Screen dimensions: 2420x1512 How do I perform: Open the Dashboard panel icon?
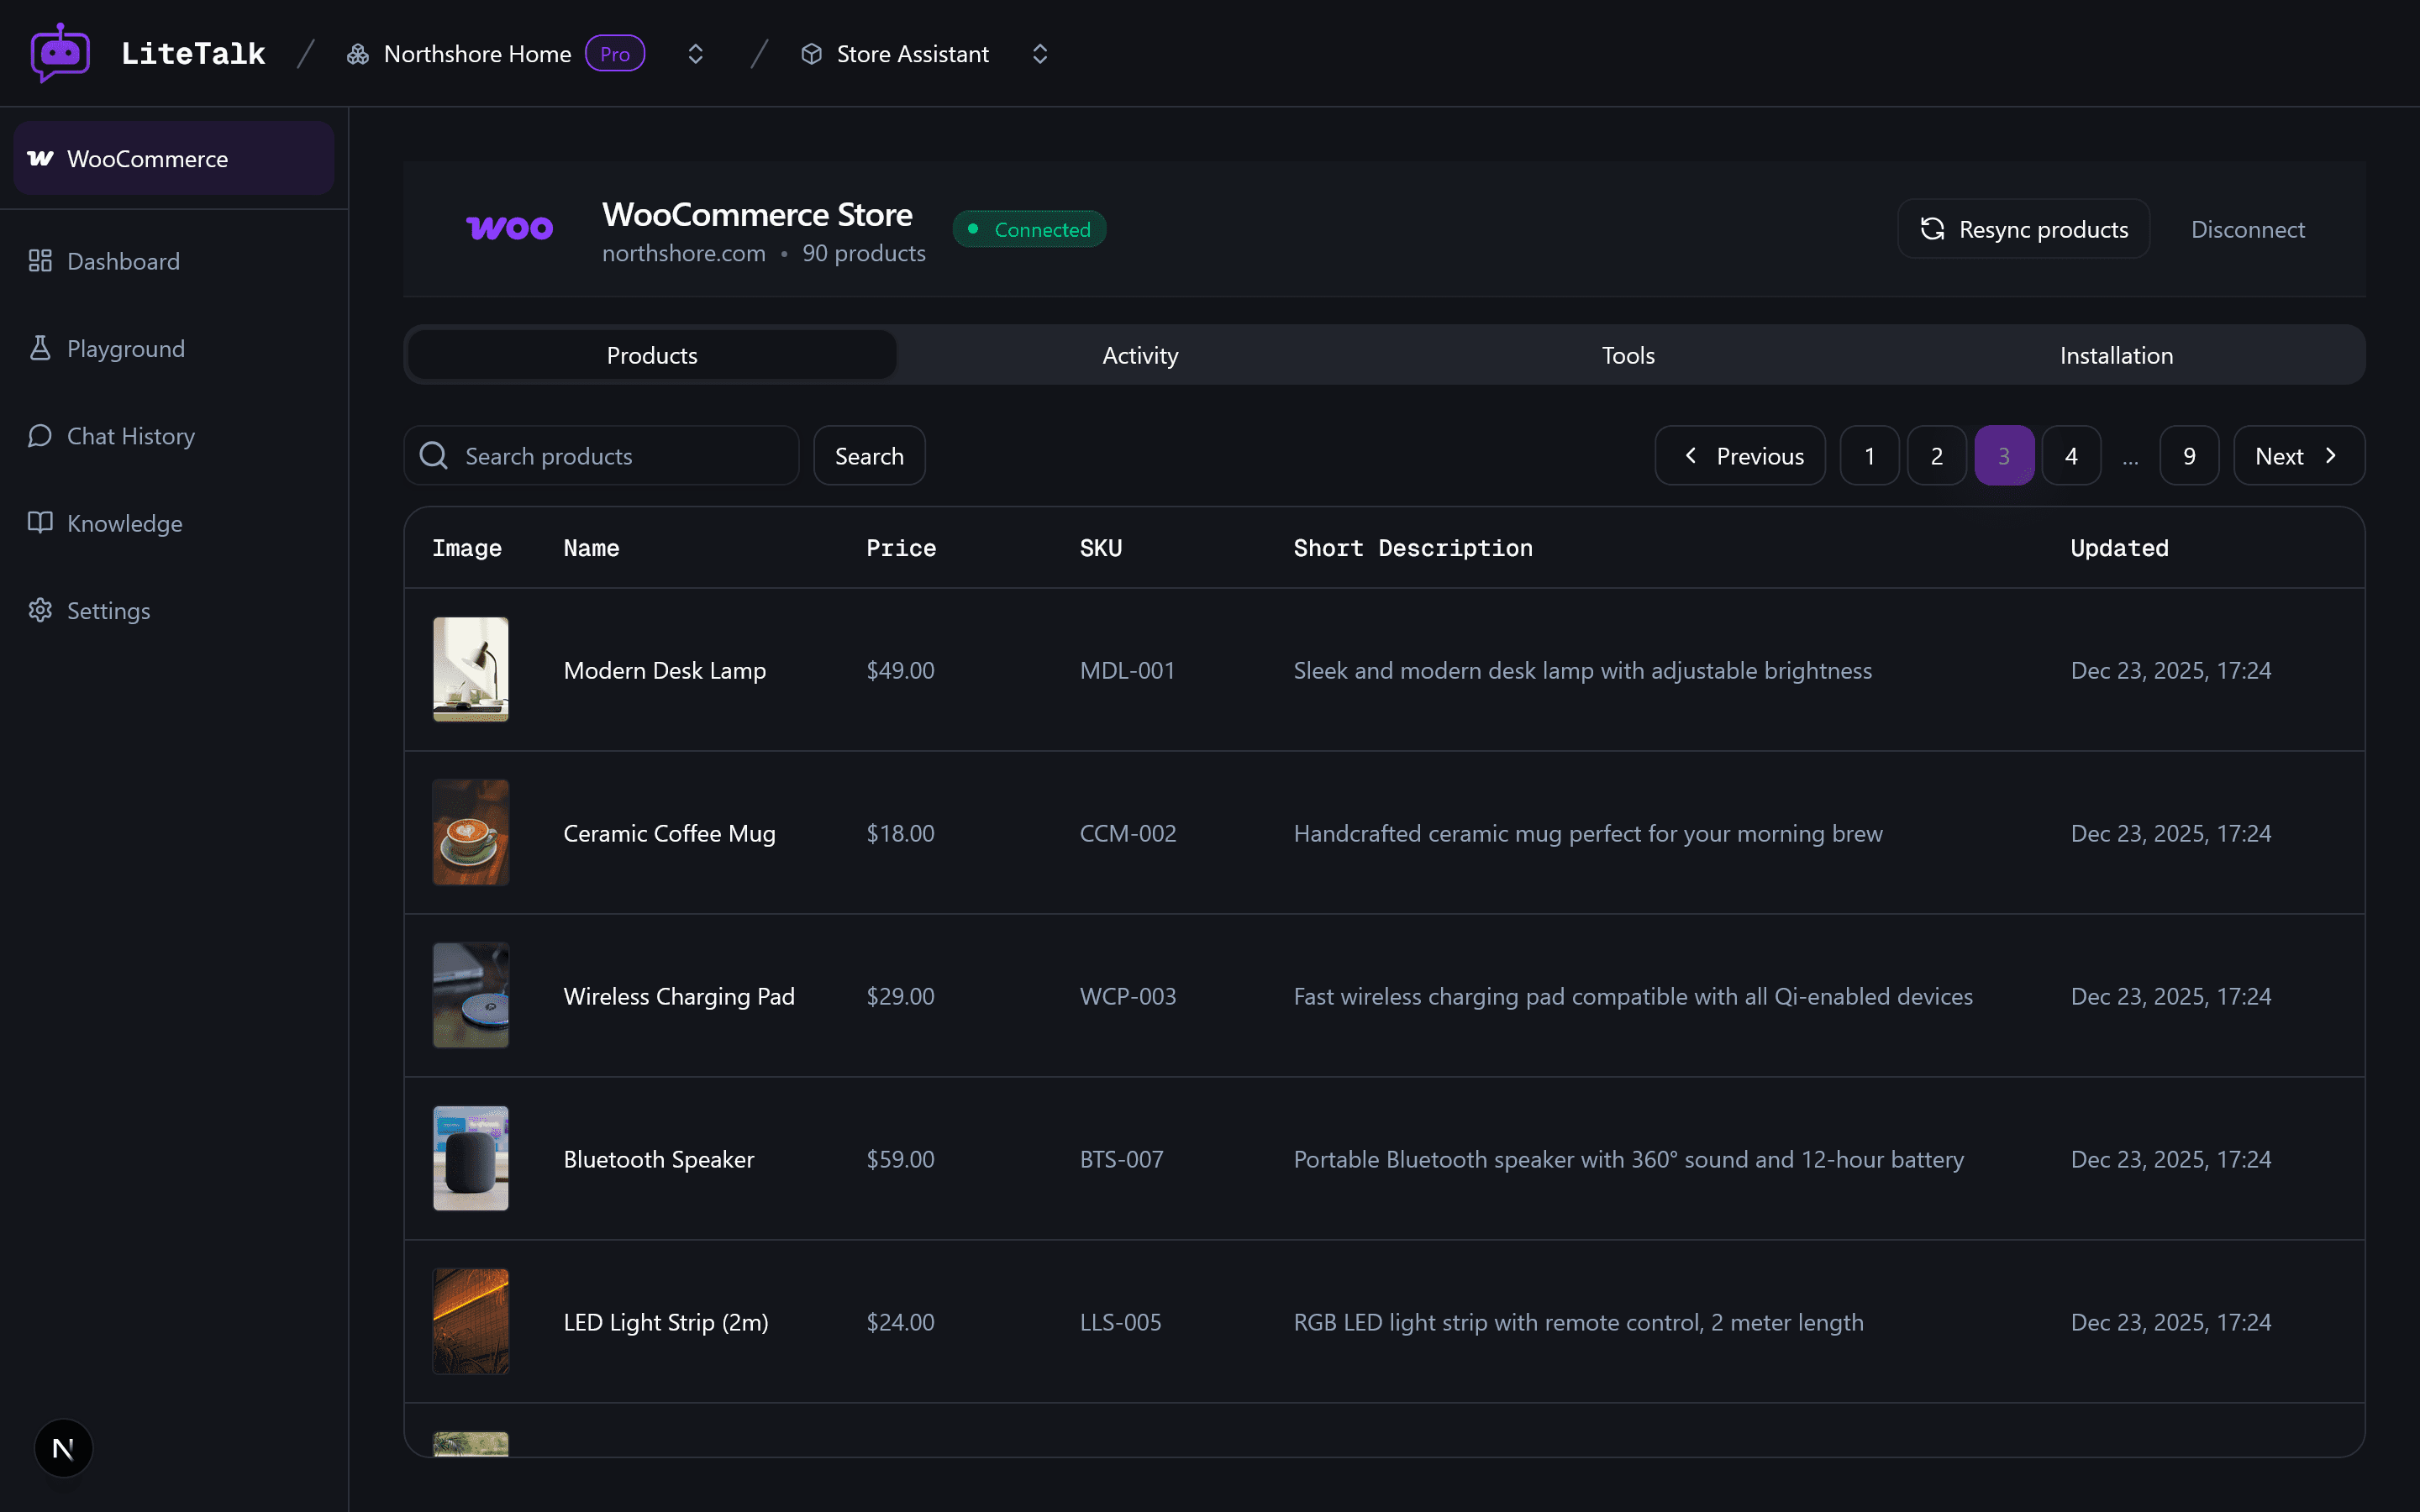click(x=40, y=260)
